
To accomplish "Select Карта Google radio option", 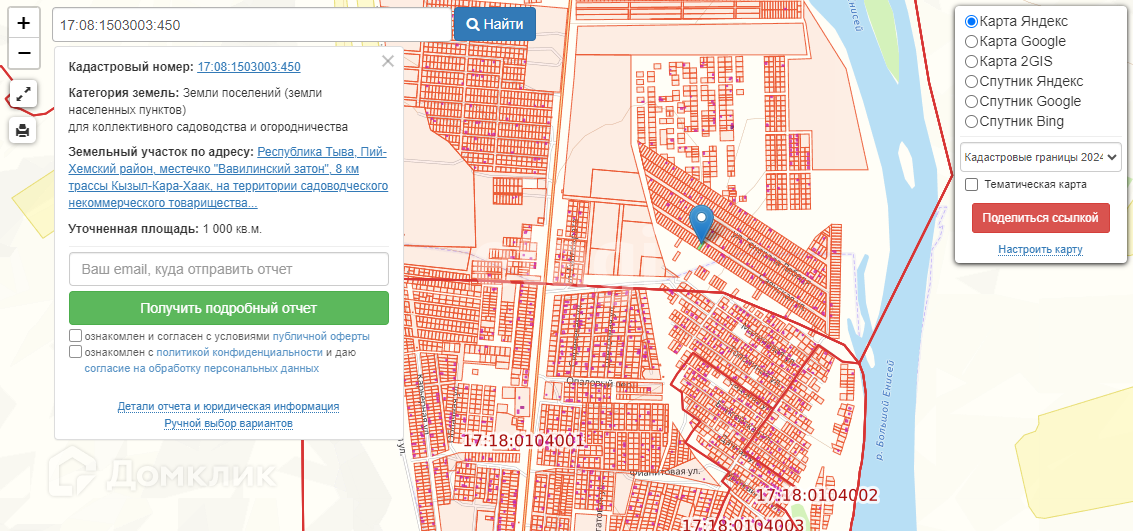I will [x=971, y=42].
